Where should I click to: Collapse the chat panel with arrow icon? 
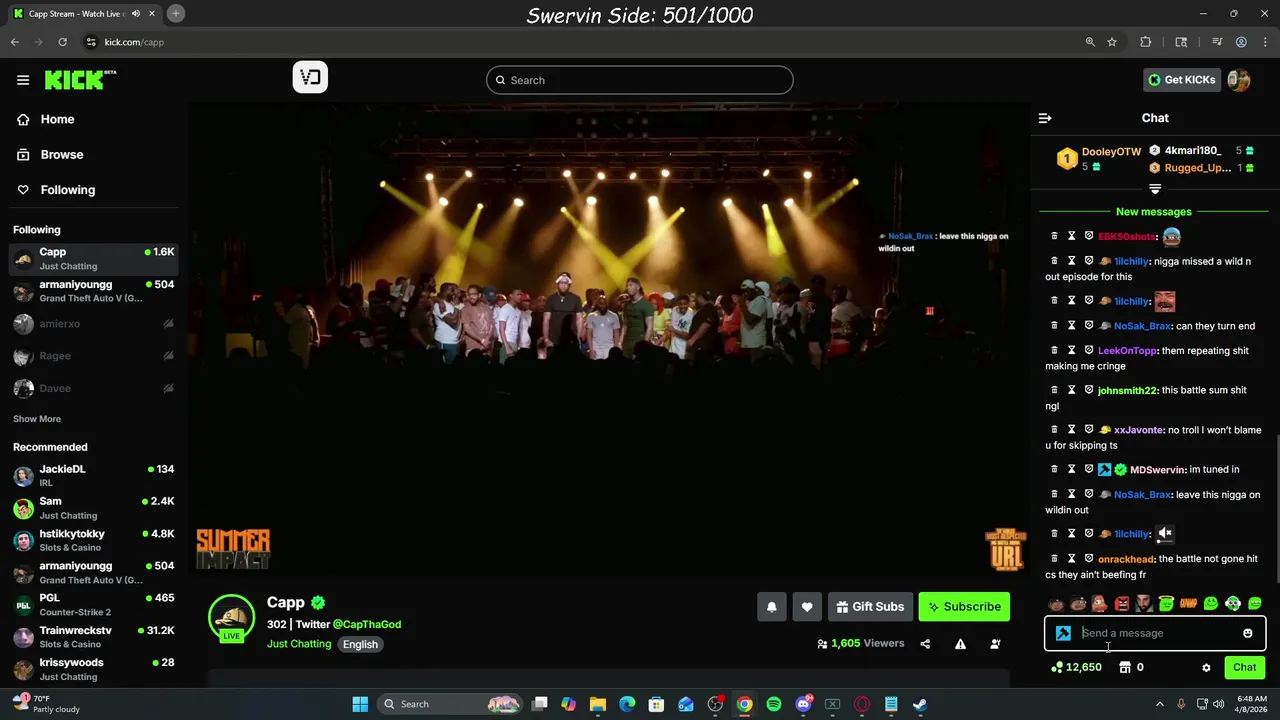pos(1045,118)
